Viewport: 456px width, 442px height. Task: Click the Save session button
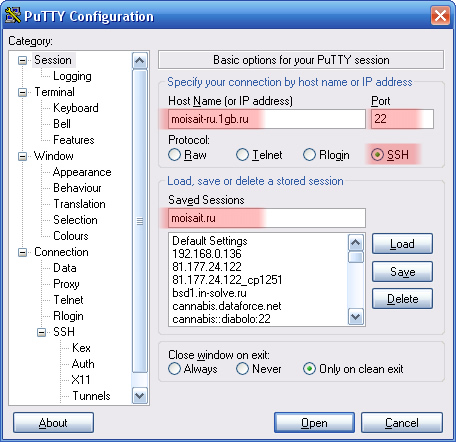click(x=402, y=272)
